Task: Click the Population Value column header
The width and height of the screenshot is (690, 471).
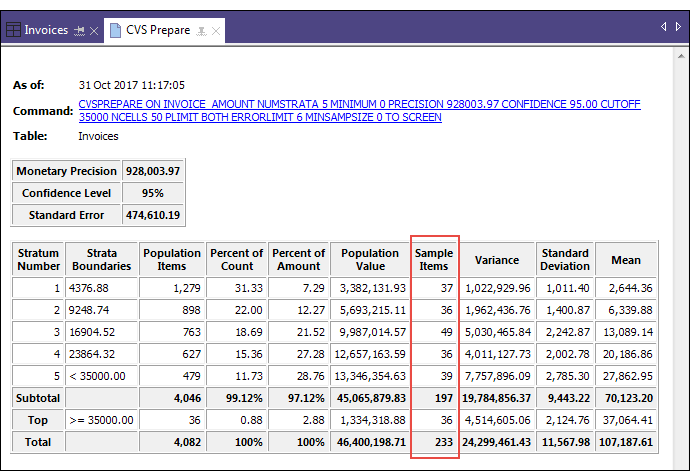Action: (x=369, y=260)
